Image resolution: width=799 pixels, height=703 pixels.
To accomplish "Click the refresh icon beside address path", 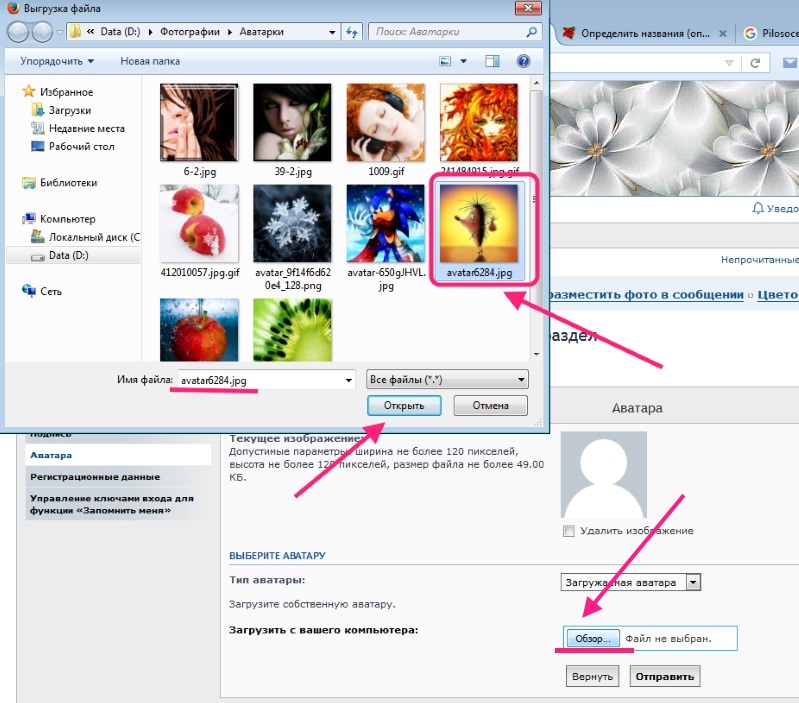I will (351, 32).
